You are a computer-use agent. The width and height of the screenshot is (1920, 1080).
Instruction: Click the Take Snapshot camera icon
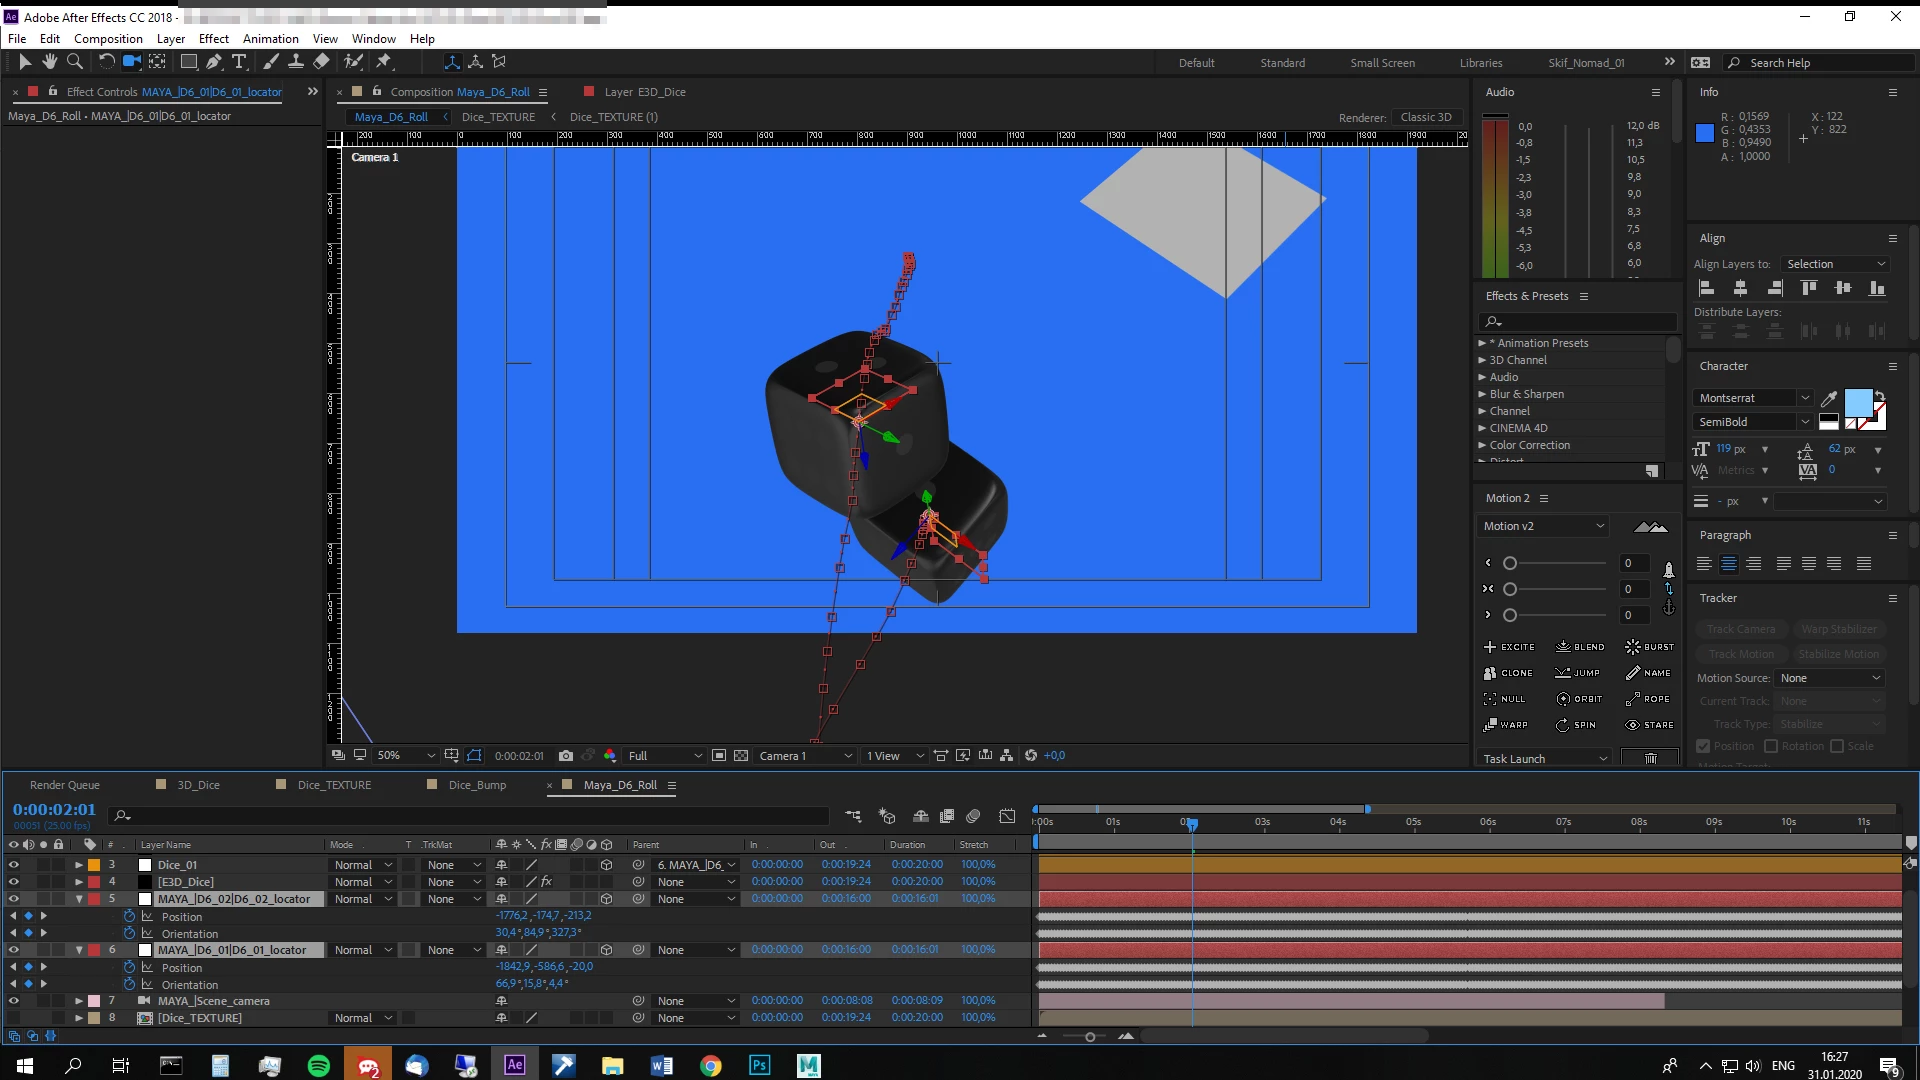[x=566, y=756]
